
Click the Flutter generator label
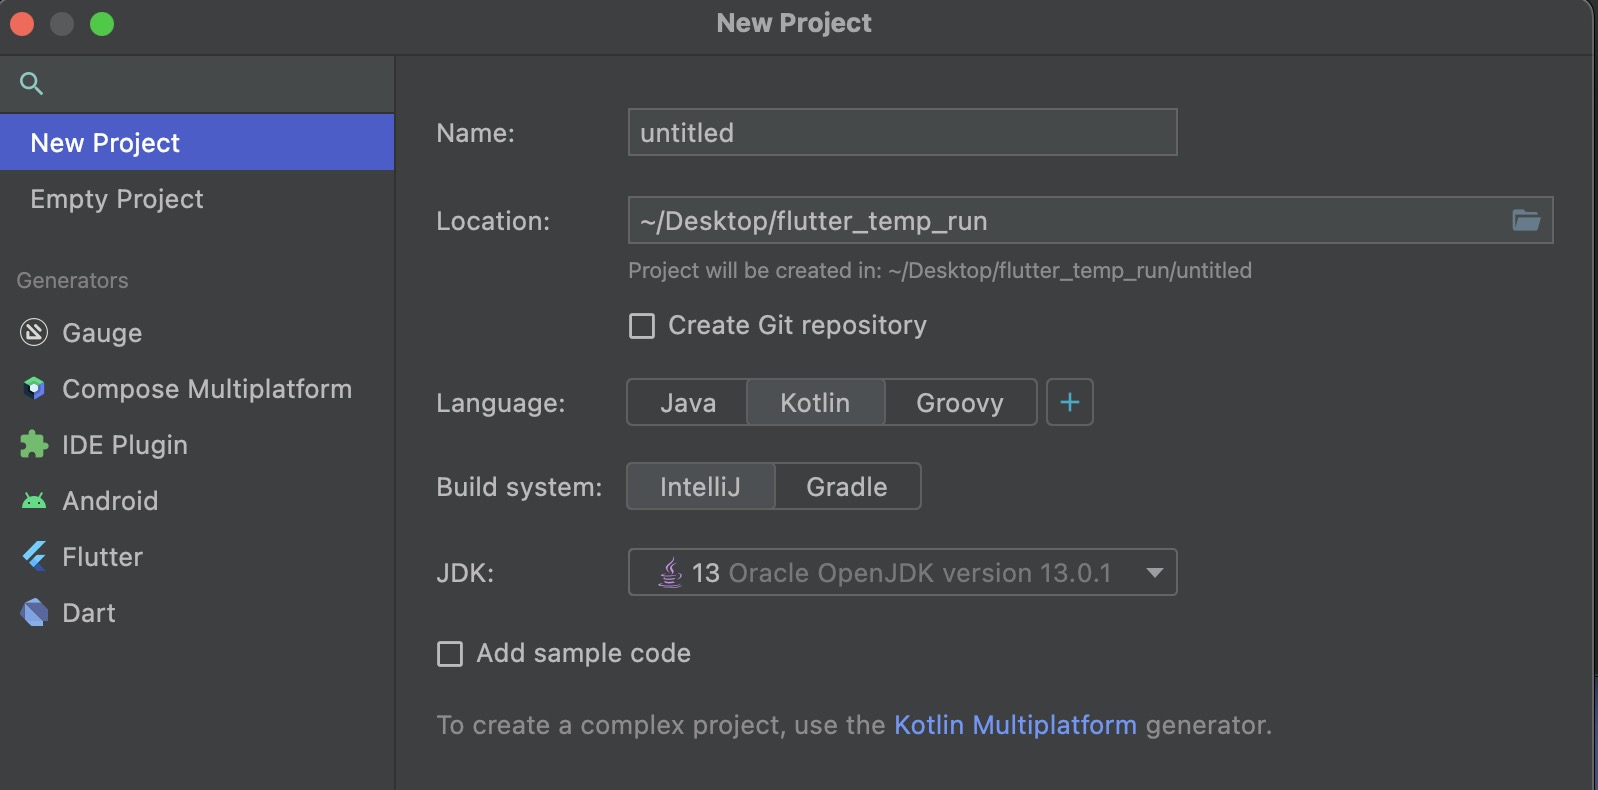click(x=102, y=557)
